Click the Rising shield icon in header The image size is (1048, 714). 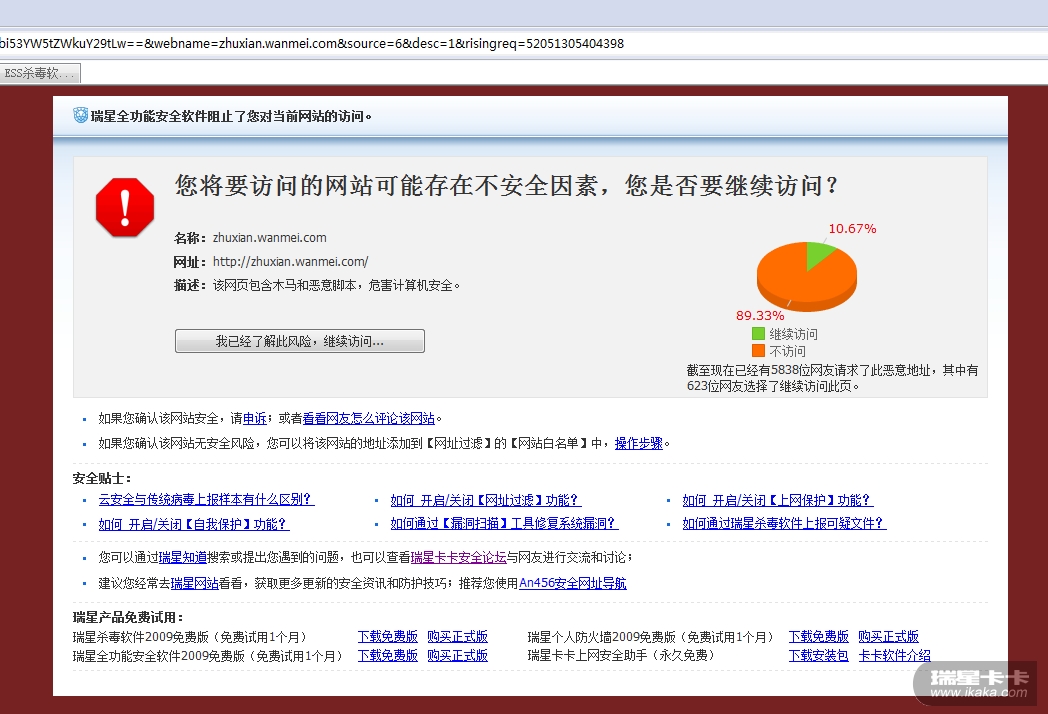81,115
